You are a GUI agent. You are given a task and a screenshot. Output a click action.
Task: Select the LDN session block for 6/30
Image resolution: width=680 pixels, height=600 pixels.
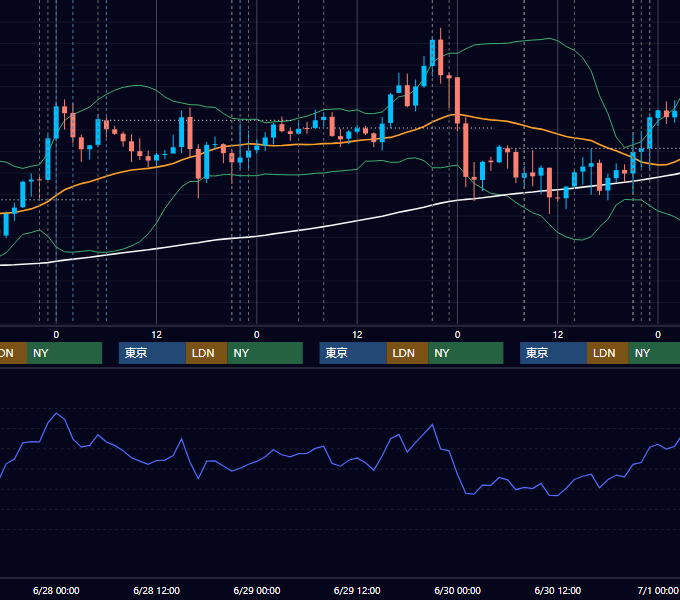coord(608,353)
